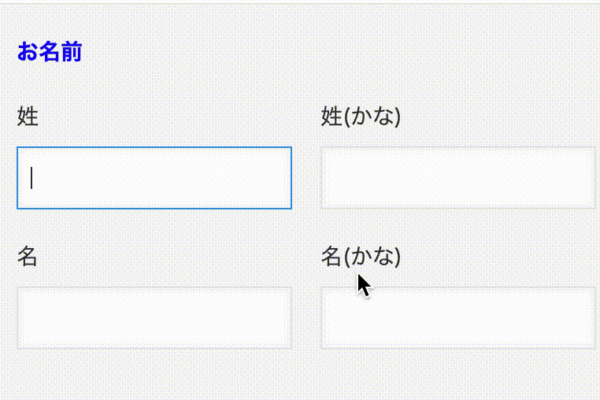Click the blue お名前 title text
This screenshot has width=600, height=400.
[x=49, y=52]
